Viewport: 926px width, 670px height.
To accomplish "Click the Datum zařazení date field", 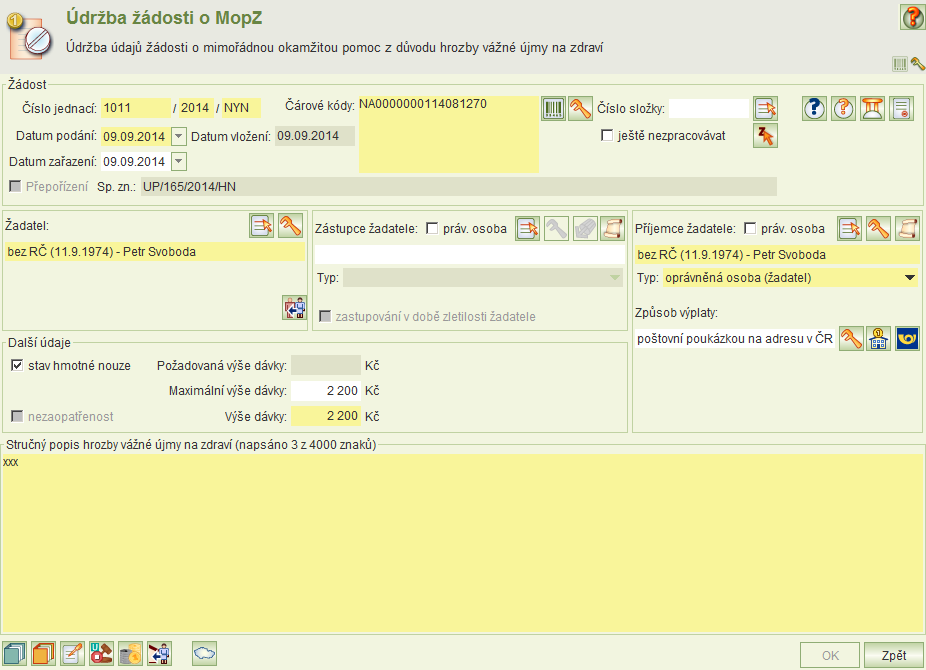I will coord(135,161).
